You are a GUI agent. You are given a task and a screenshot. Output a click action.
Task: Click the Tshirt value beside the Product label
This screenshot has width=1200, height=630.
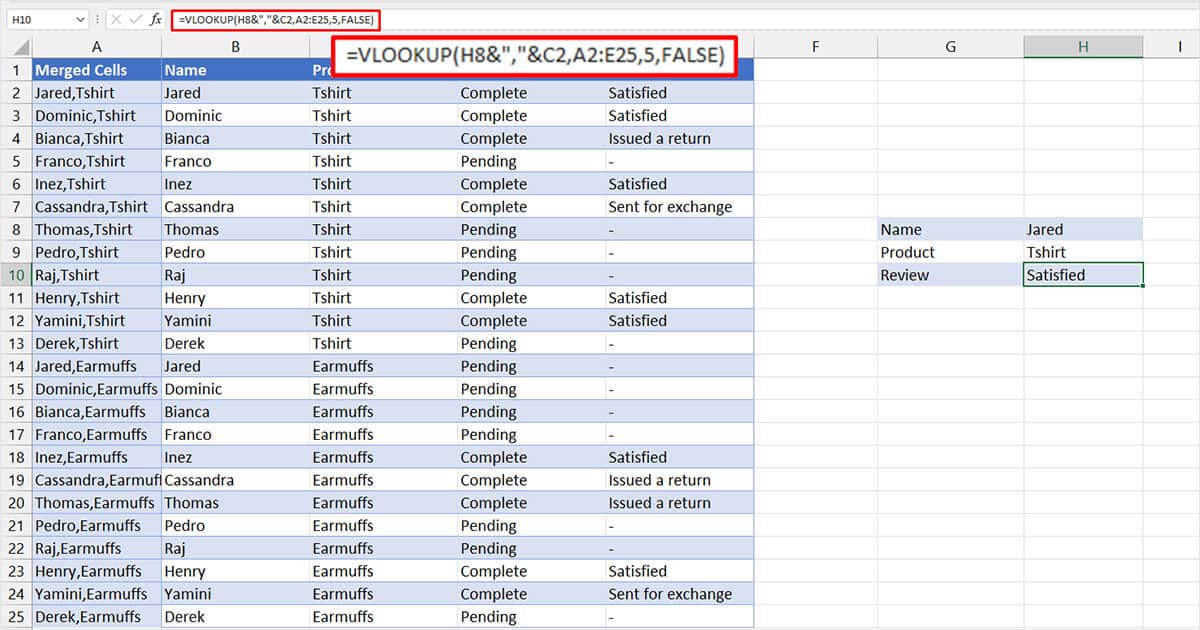click(1083, 252)
